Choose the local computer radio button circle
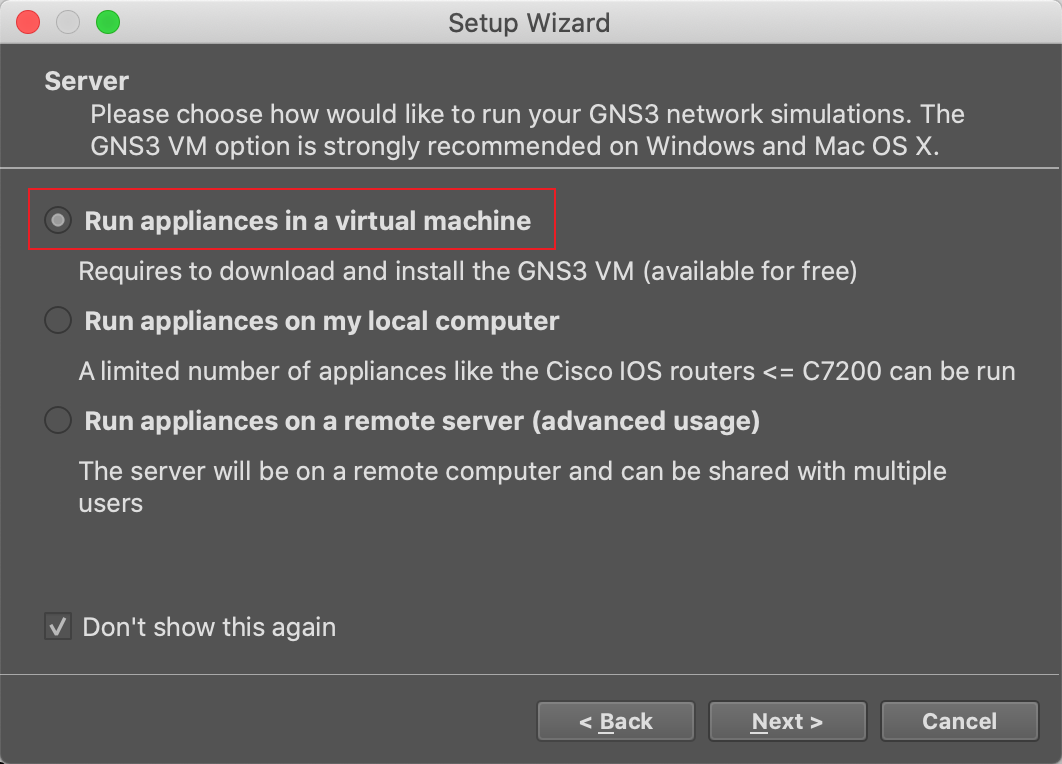The image size is (1062, 764). (59, 321)
